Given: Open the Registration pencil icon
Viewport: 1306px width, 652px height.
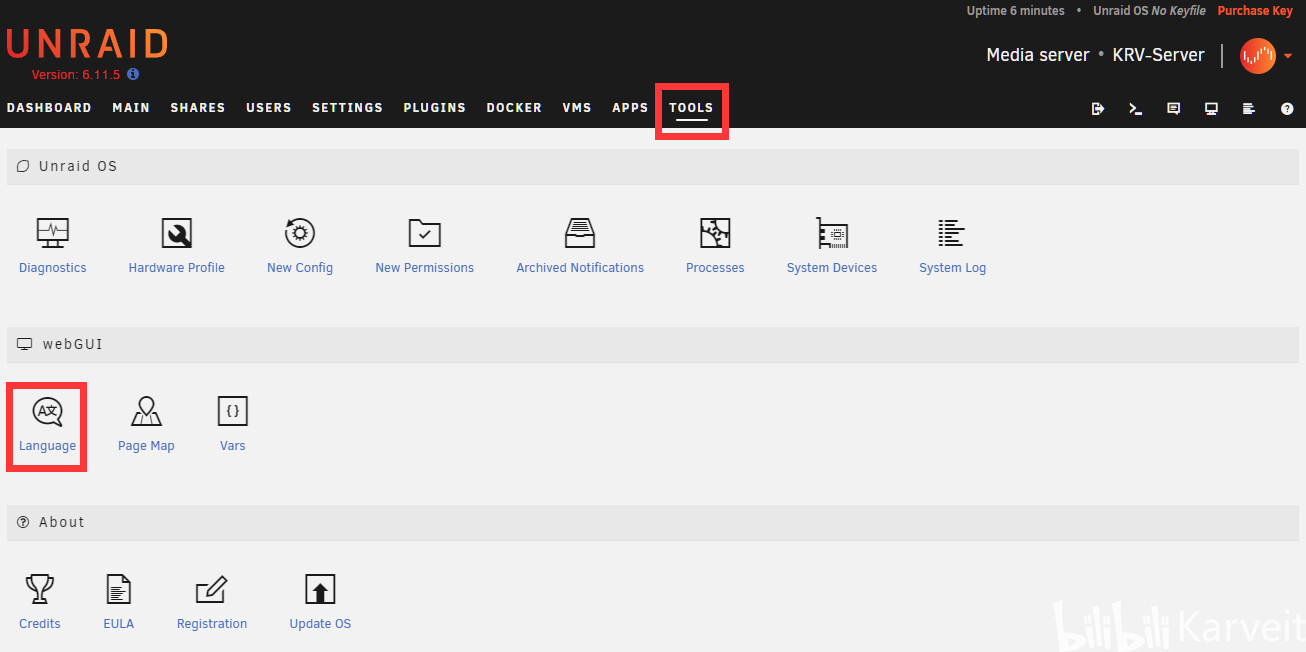Looking at the screenshot, I should pyautogui.click(x=212, y=589).
